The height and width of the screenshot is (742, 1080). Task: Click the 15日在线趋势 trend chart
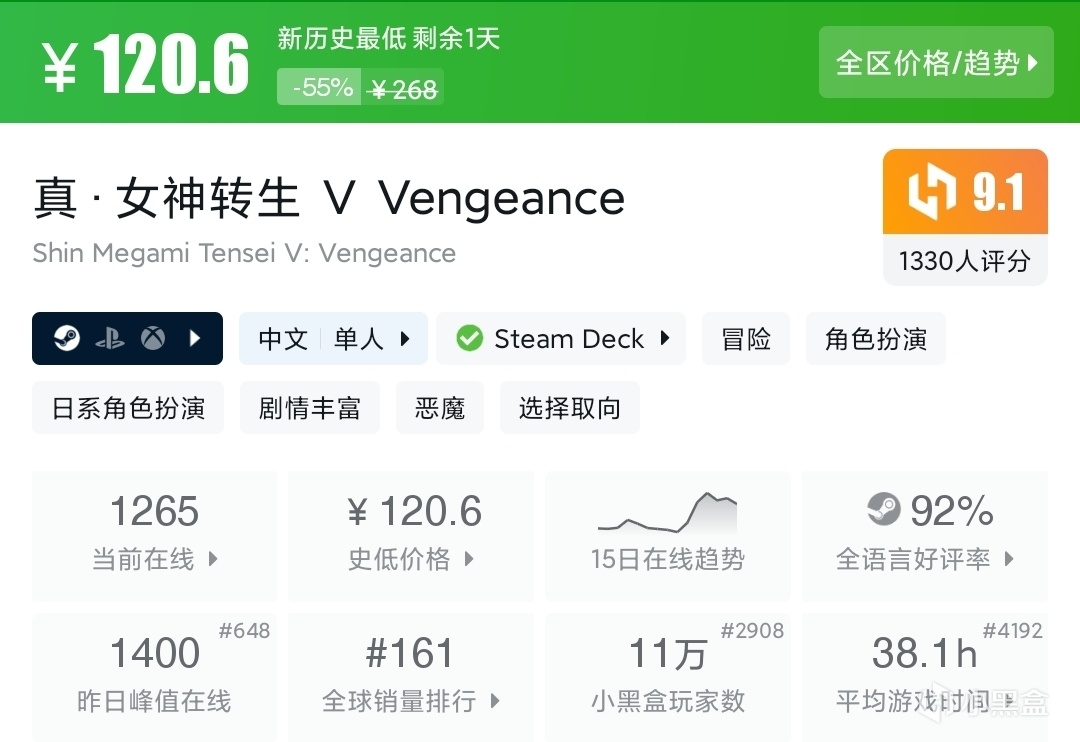pyautogui.click(x=667, y=514)
